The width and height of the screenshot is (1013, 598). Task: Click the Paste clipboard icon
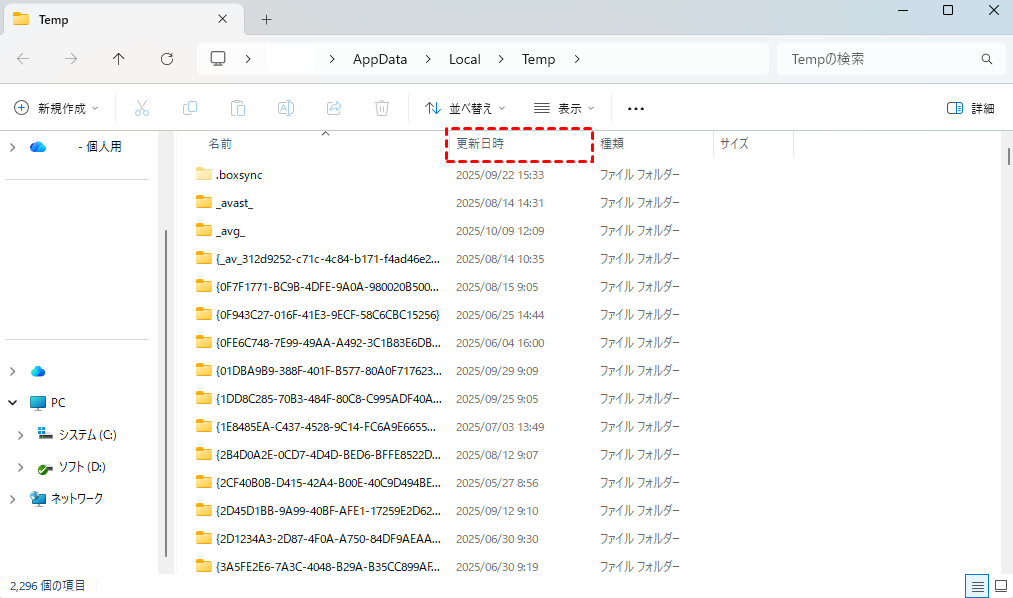(x=238, y=108)
